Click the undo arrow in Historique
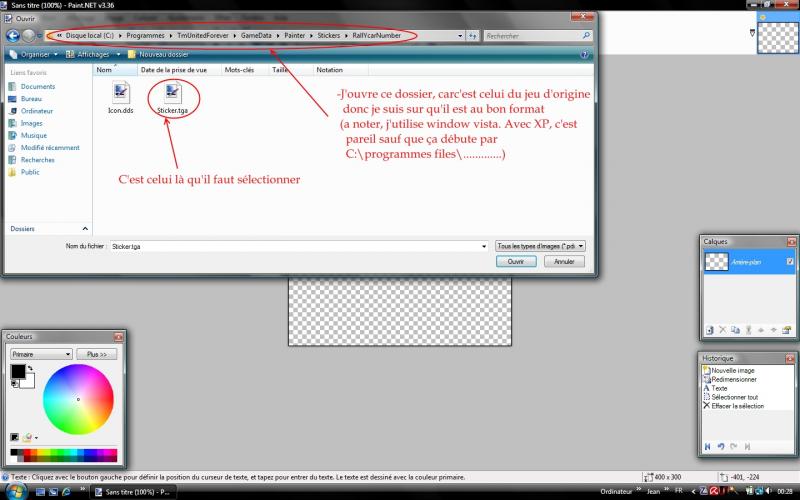Viewport: 800px width, 500px height. (x=721, y=446)
